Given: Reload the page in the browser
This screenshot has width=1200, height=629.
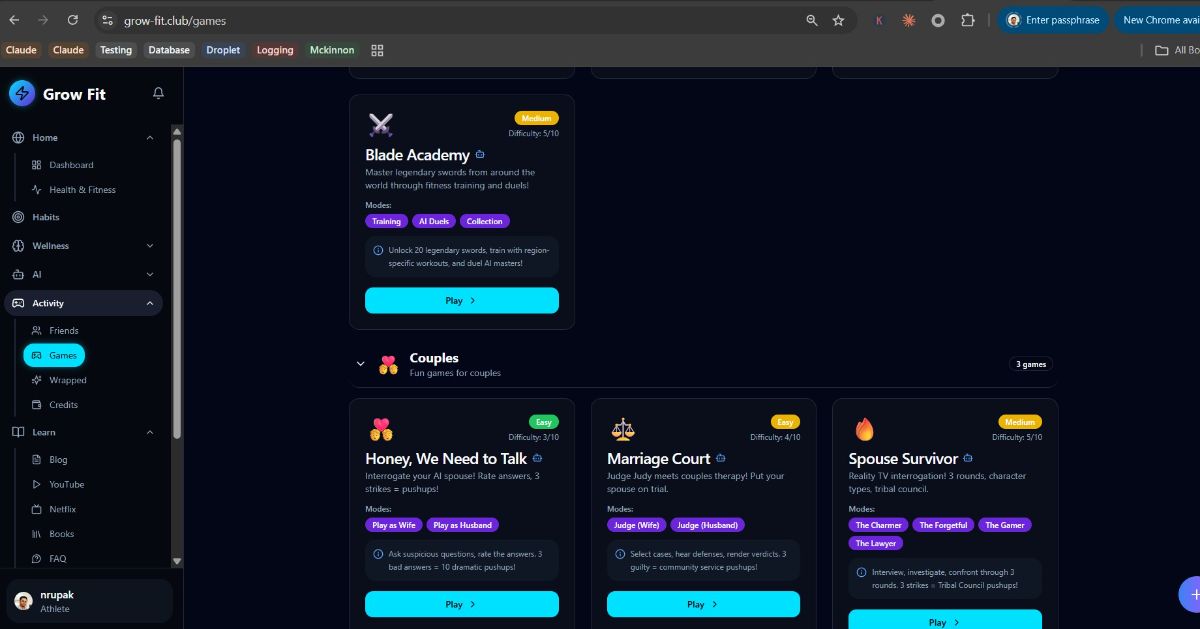Looking at the screenshot, I should [x=72, y=20].
